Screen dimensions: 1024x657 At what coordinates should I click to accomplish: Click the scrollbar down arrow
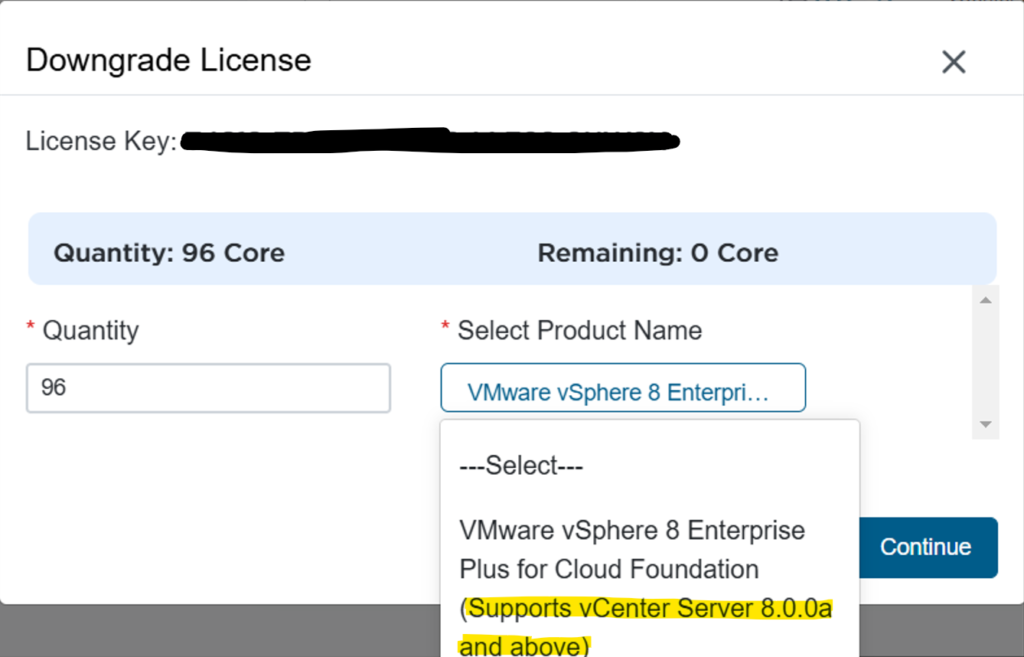coord(985,425)
